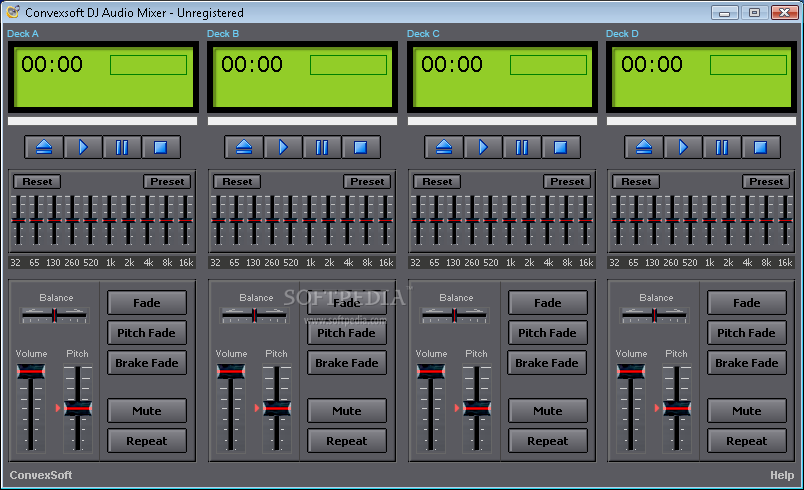Start playback on Deck A
Image resolution: width=804 pixels, height=490 pixels.
(x=83, y=148)
